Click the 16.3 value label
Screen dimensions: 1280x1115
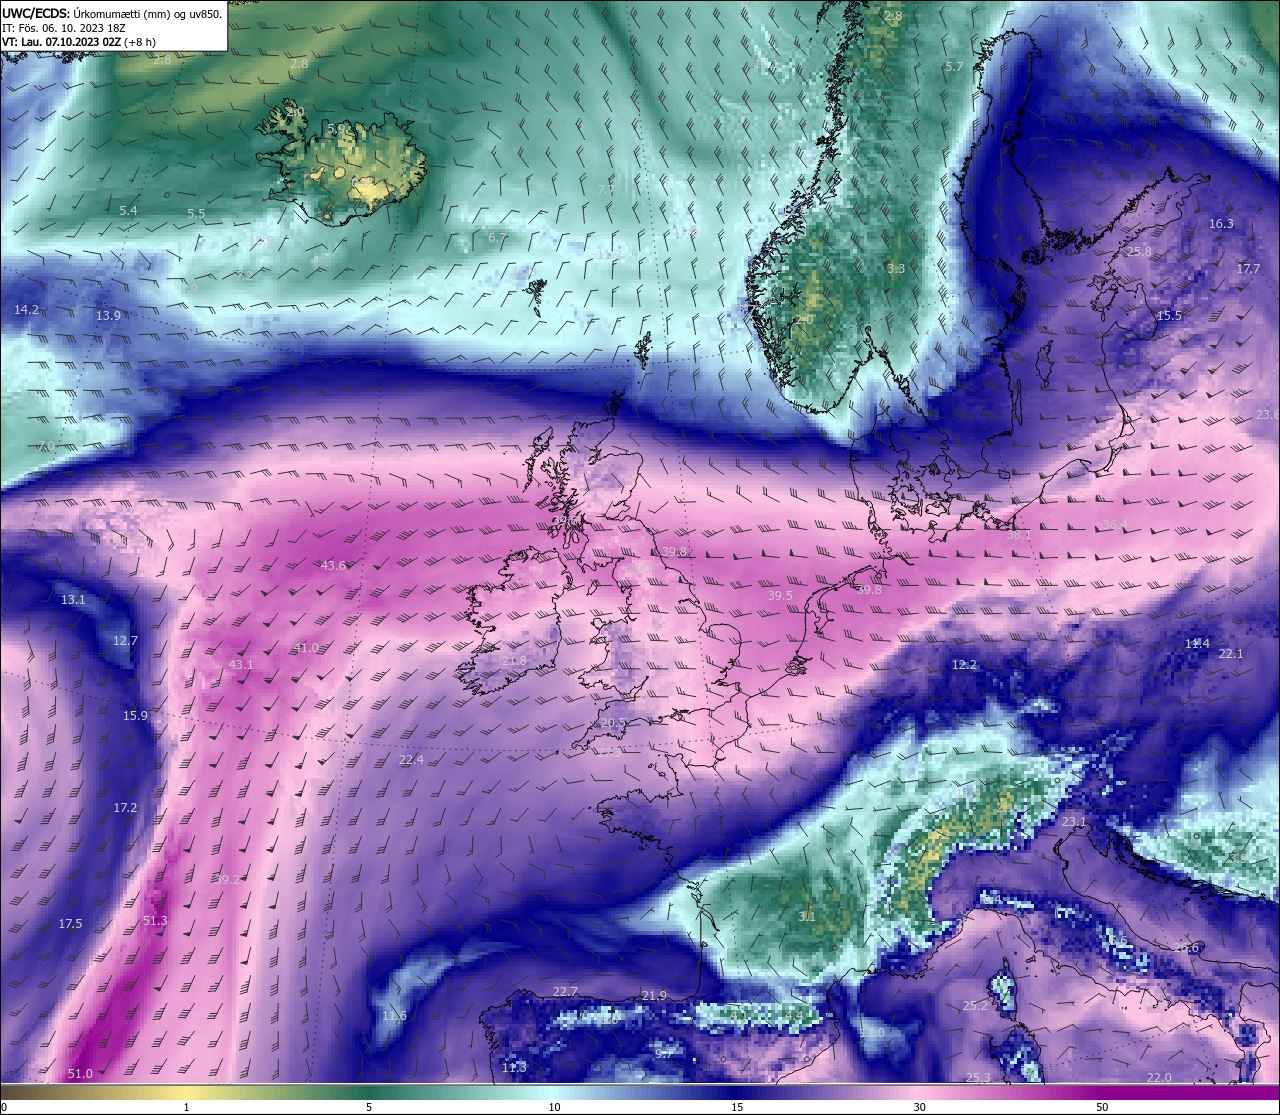[x=1221, y=224]
